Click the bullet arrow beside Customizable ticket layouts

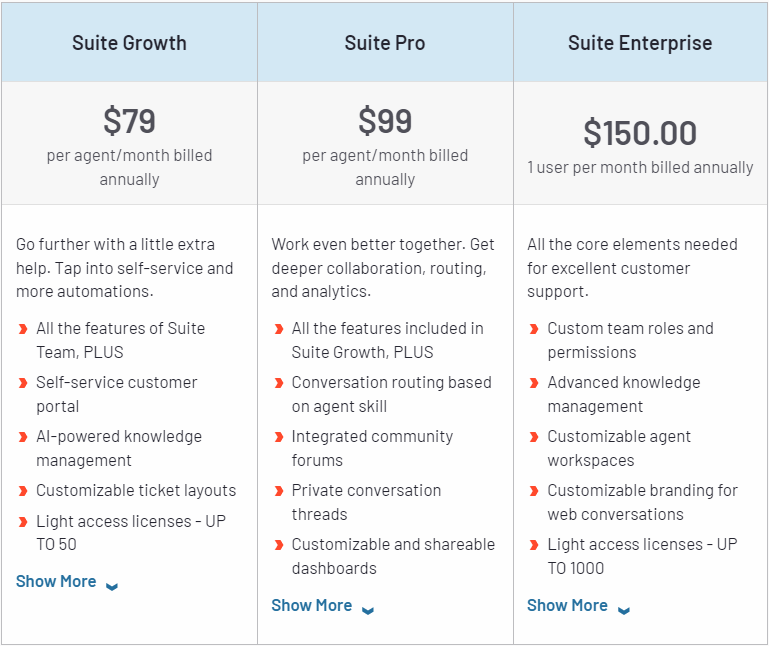(x=23, y=491)
